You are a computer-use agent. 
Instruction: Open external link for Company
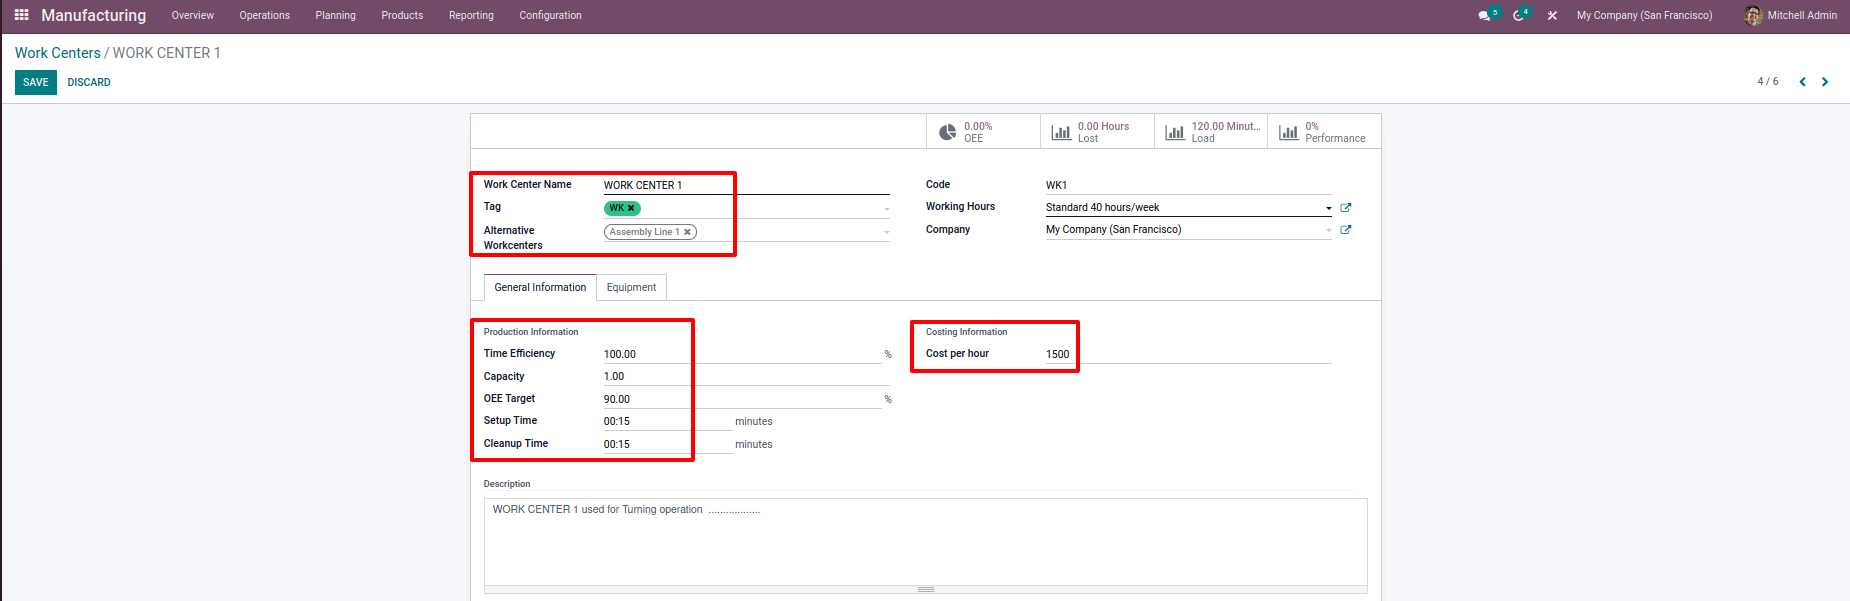1346,230
